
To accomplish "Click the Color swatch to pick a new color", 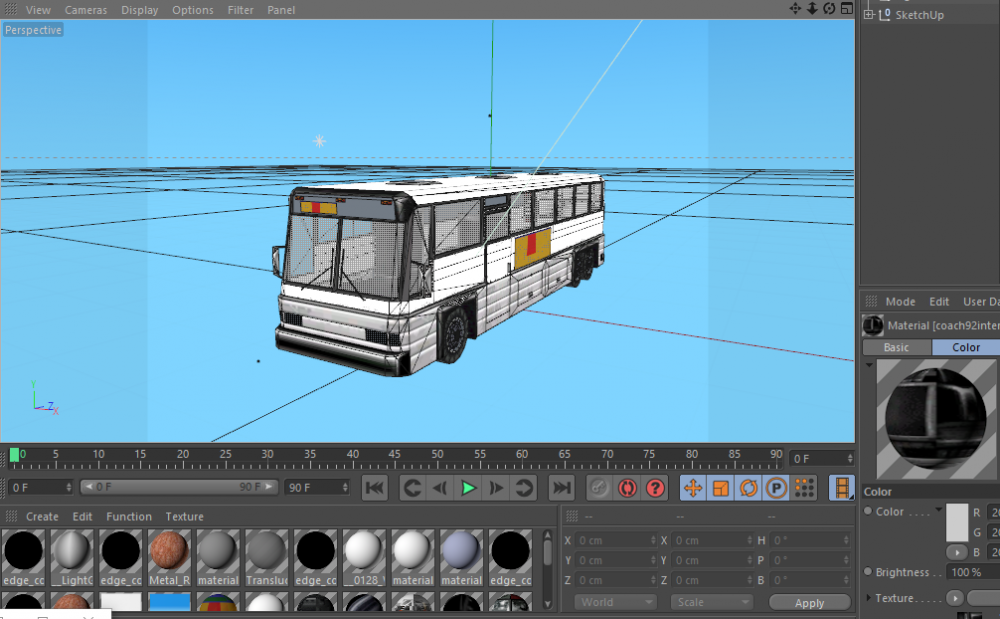I will pos(957,522).
